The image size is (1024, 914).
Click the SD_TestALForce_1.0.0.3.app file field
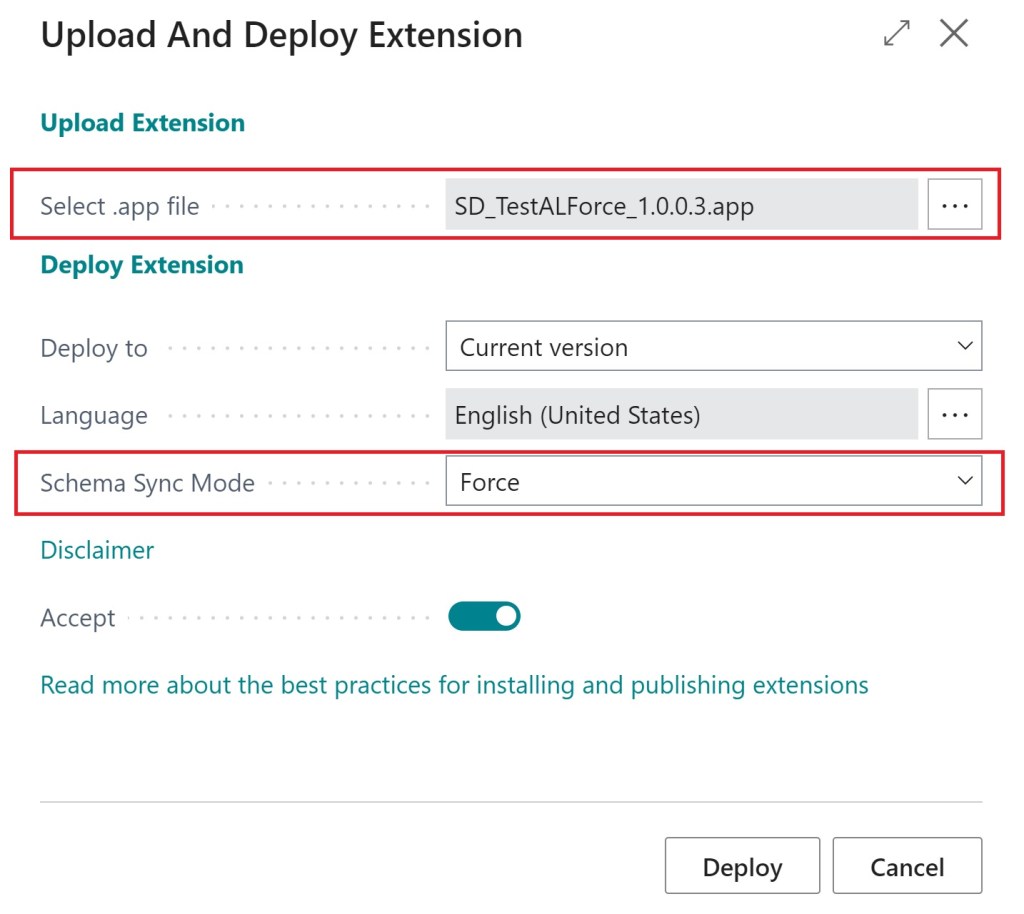(x=681, y=206)
